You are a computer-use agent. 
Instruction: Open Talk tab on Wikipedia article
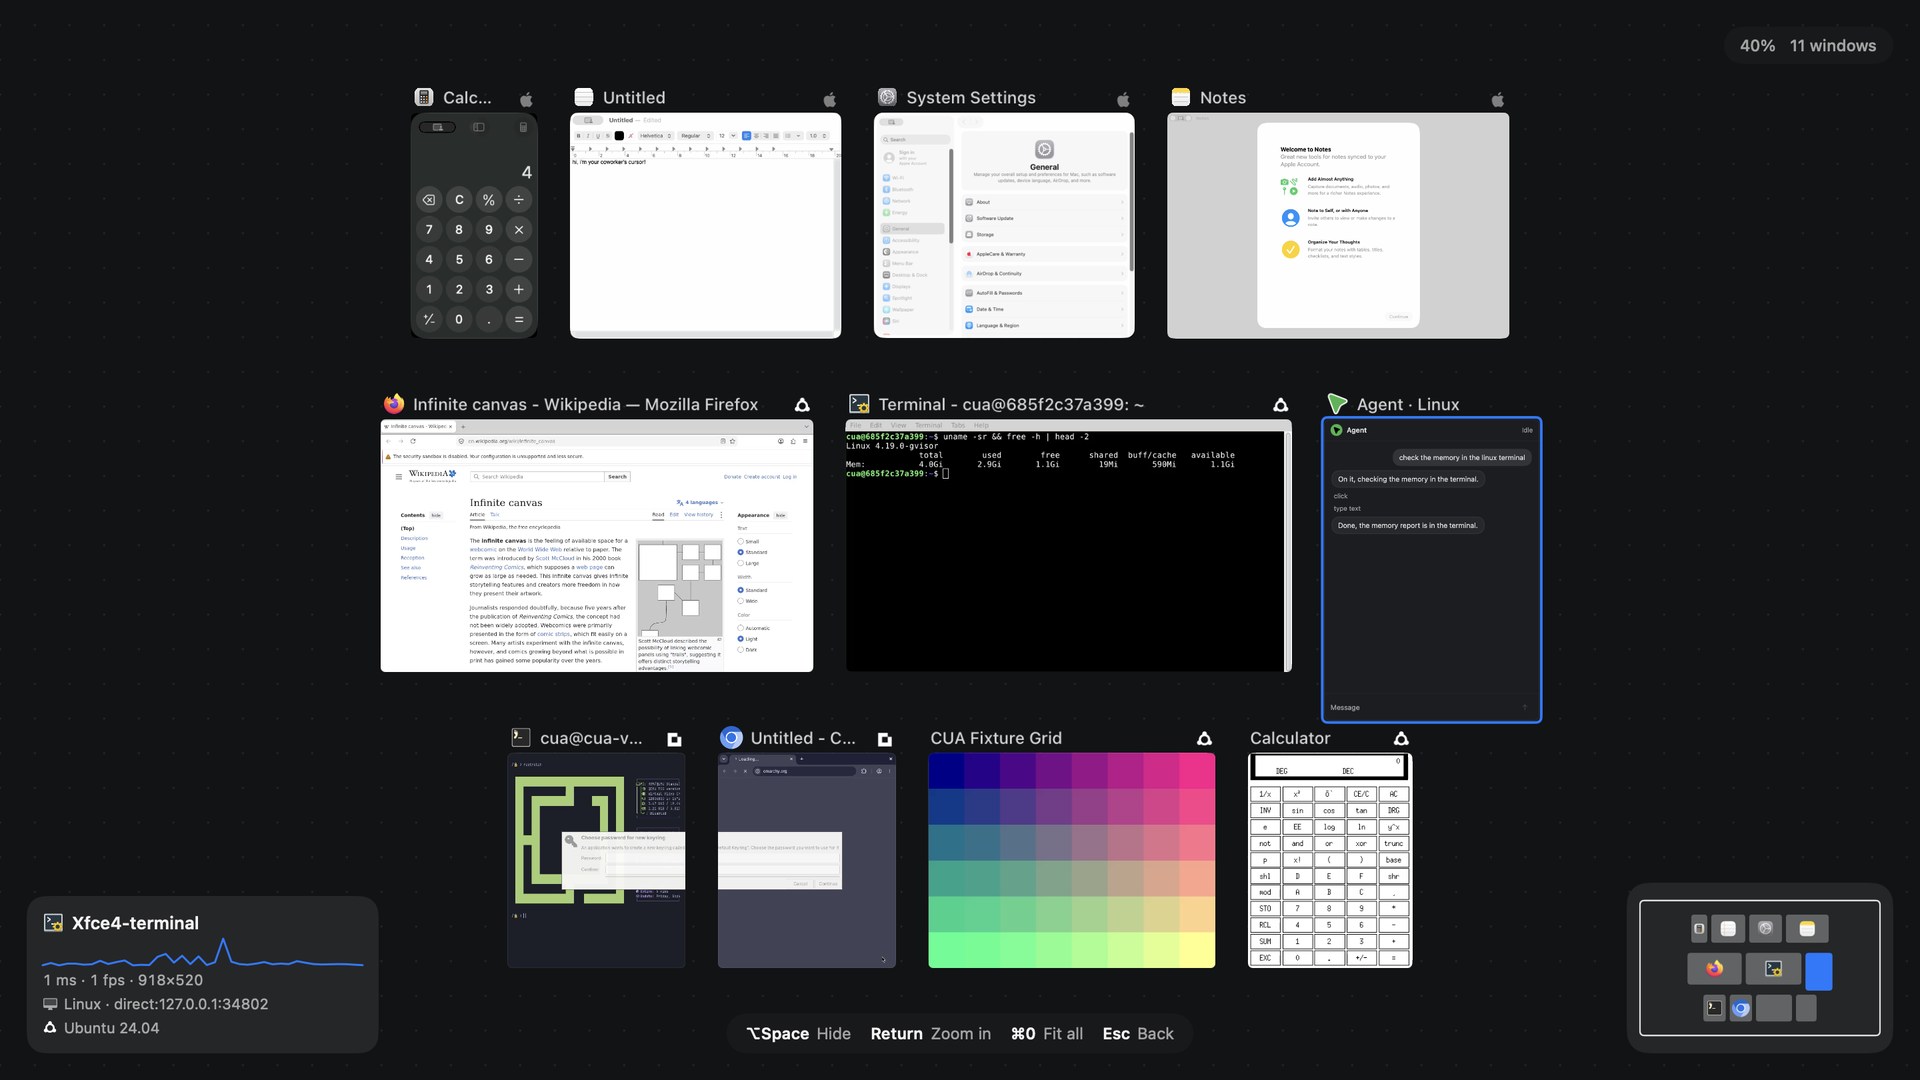click(x=494, y=515)
